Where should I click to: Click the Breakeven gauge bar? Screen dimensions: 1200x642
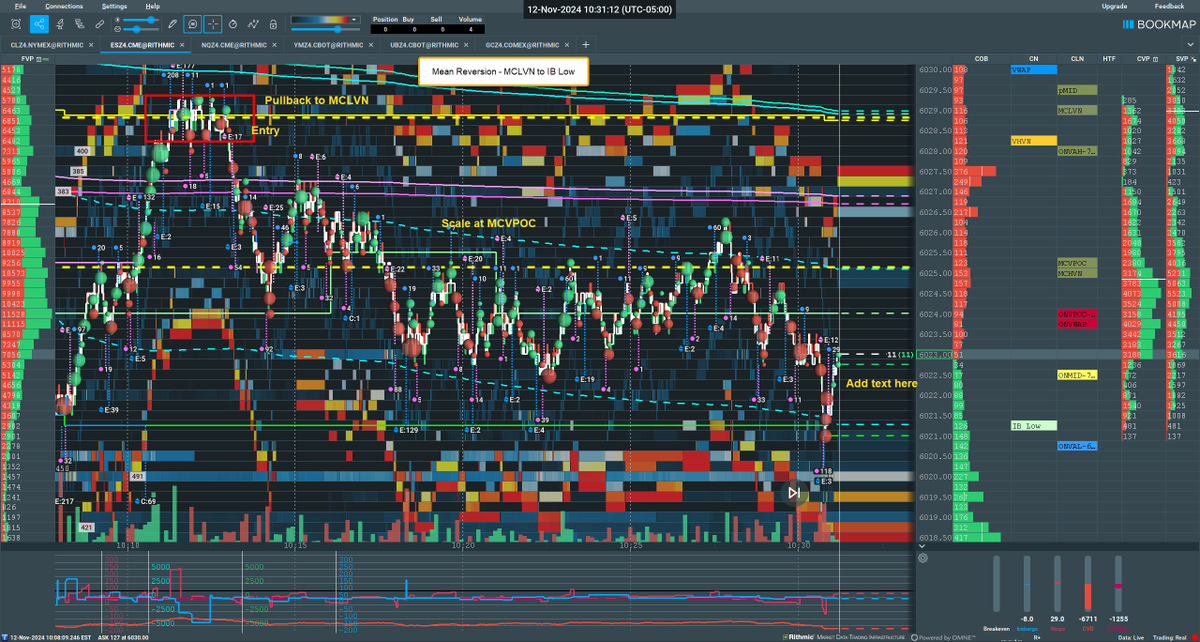pyautogui.click(x=995, y=583)
